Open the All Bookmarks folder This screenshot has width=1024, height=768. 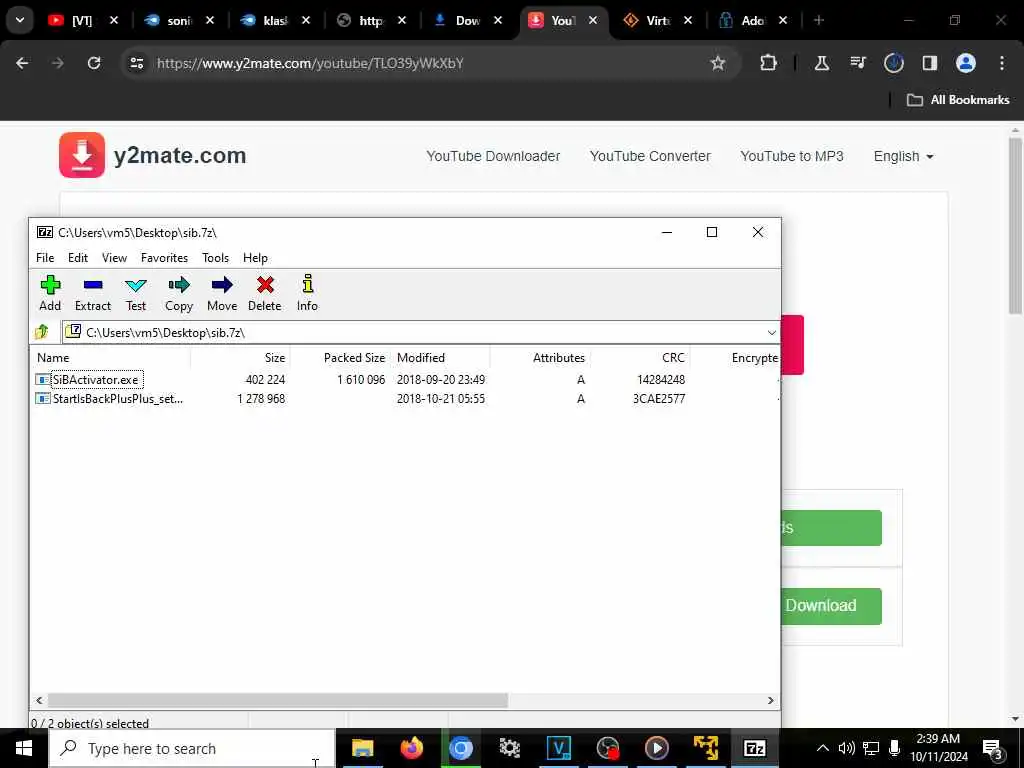pos(958,100)
